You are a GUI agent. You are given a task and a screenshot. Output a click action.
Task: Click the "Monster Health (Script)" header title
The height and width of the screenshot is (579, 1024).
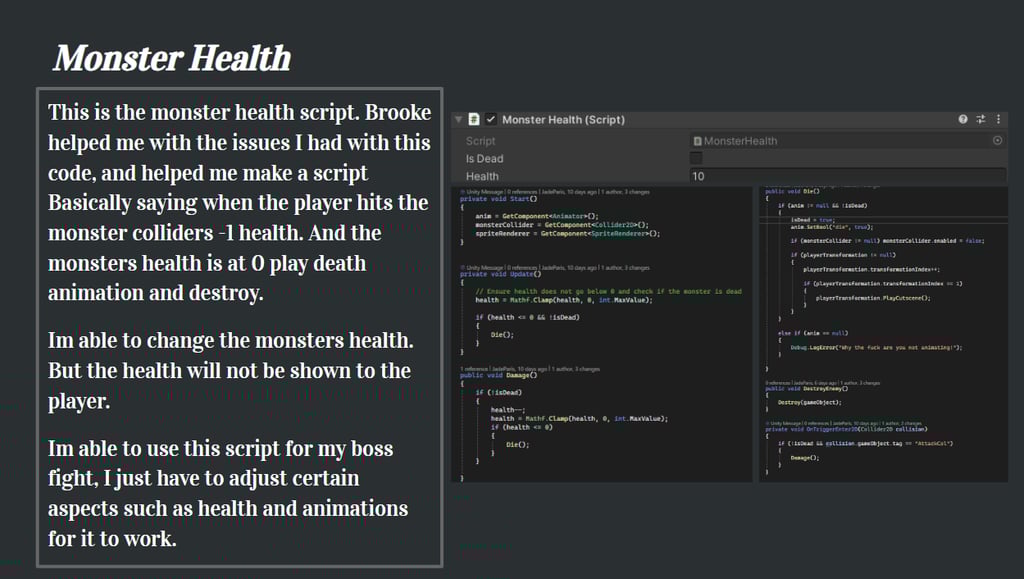563,119
